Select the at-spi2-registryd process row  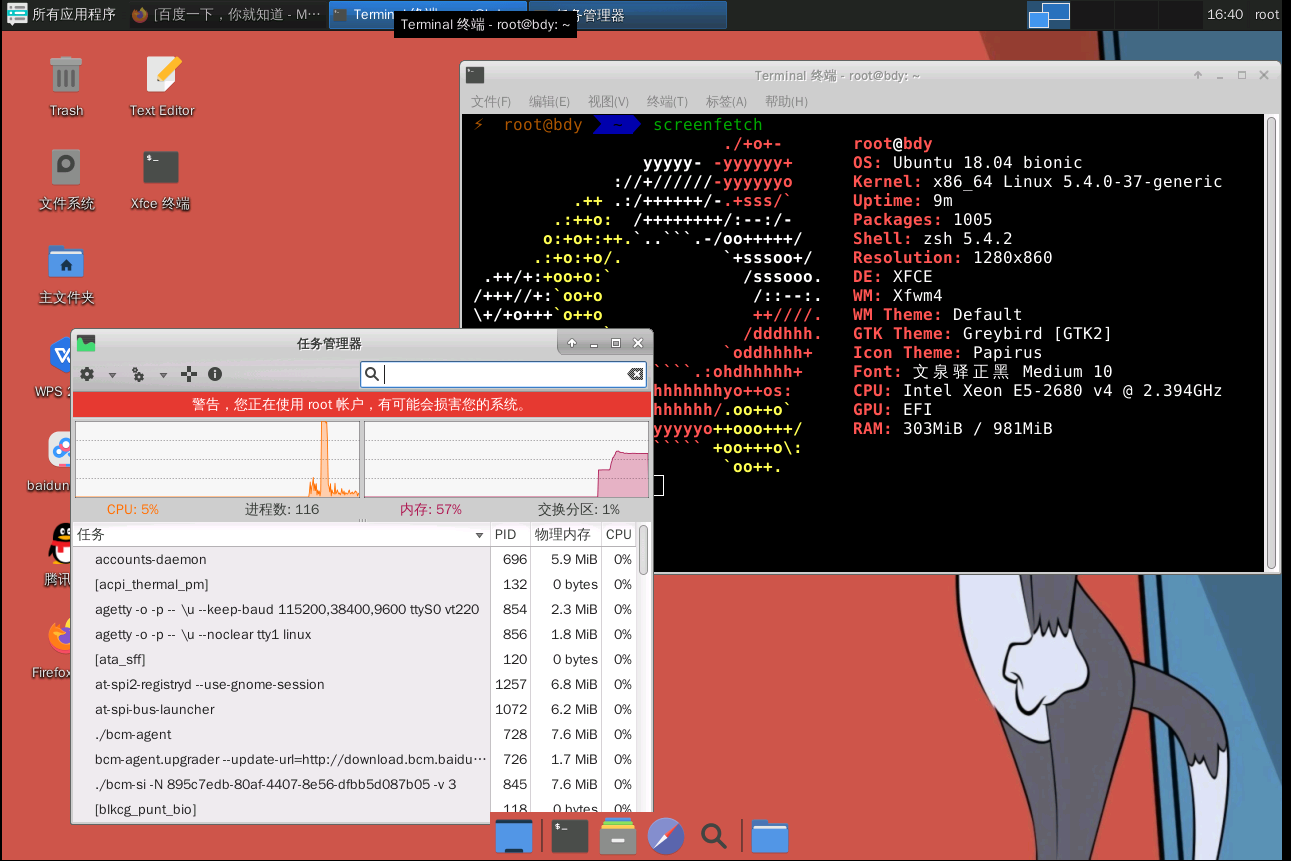pos(354,684)
